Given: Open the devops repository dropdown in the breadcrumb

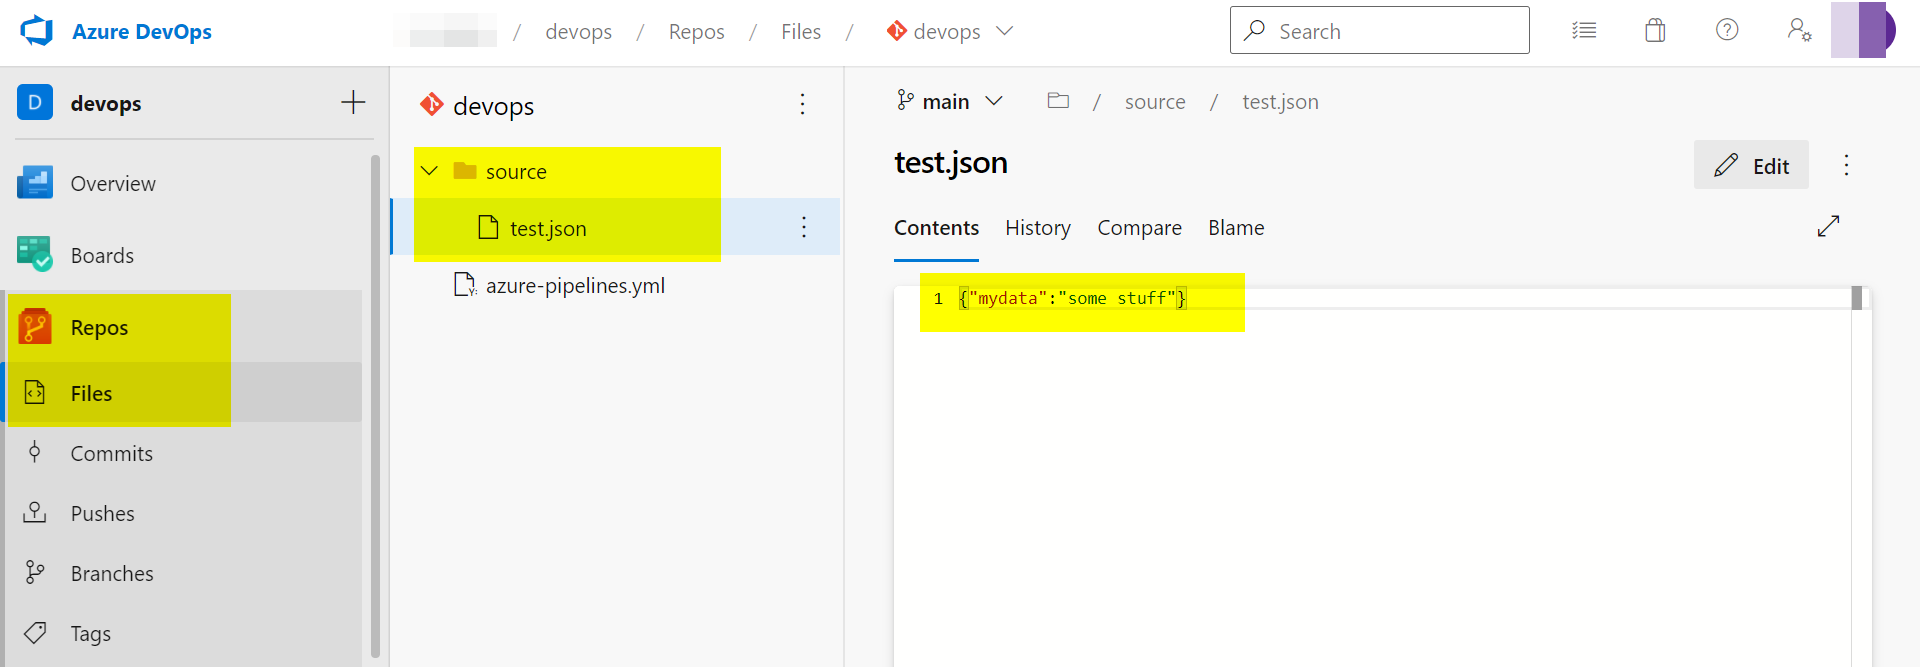Looking at the screenshot, I should click(950, 31).
